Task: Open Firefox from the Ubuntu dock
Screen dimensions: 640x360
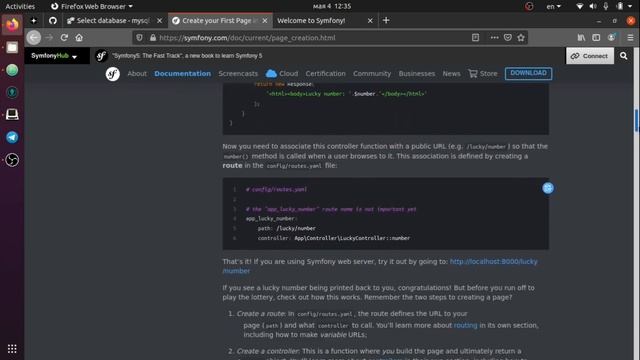Action: tap(12, 24)
